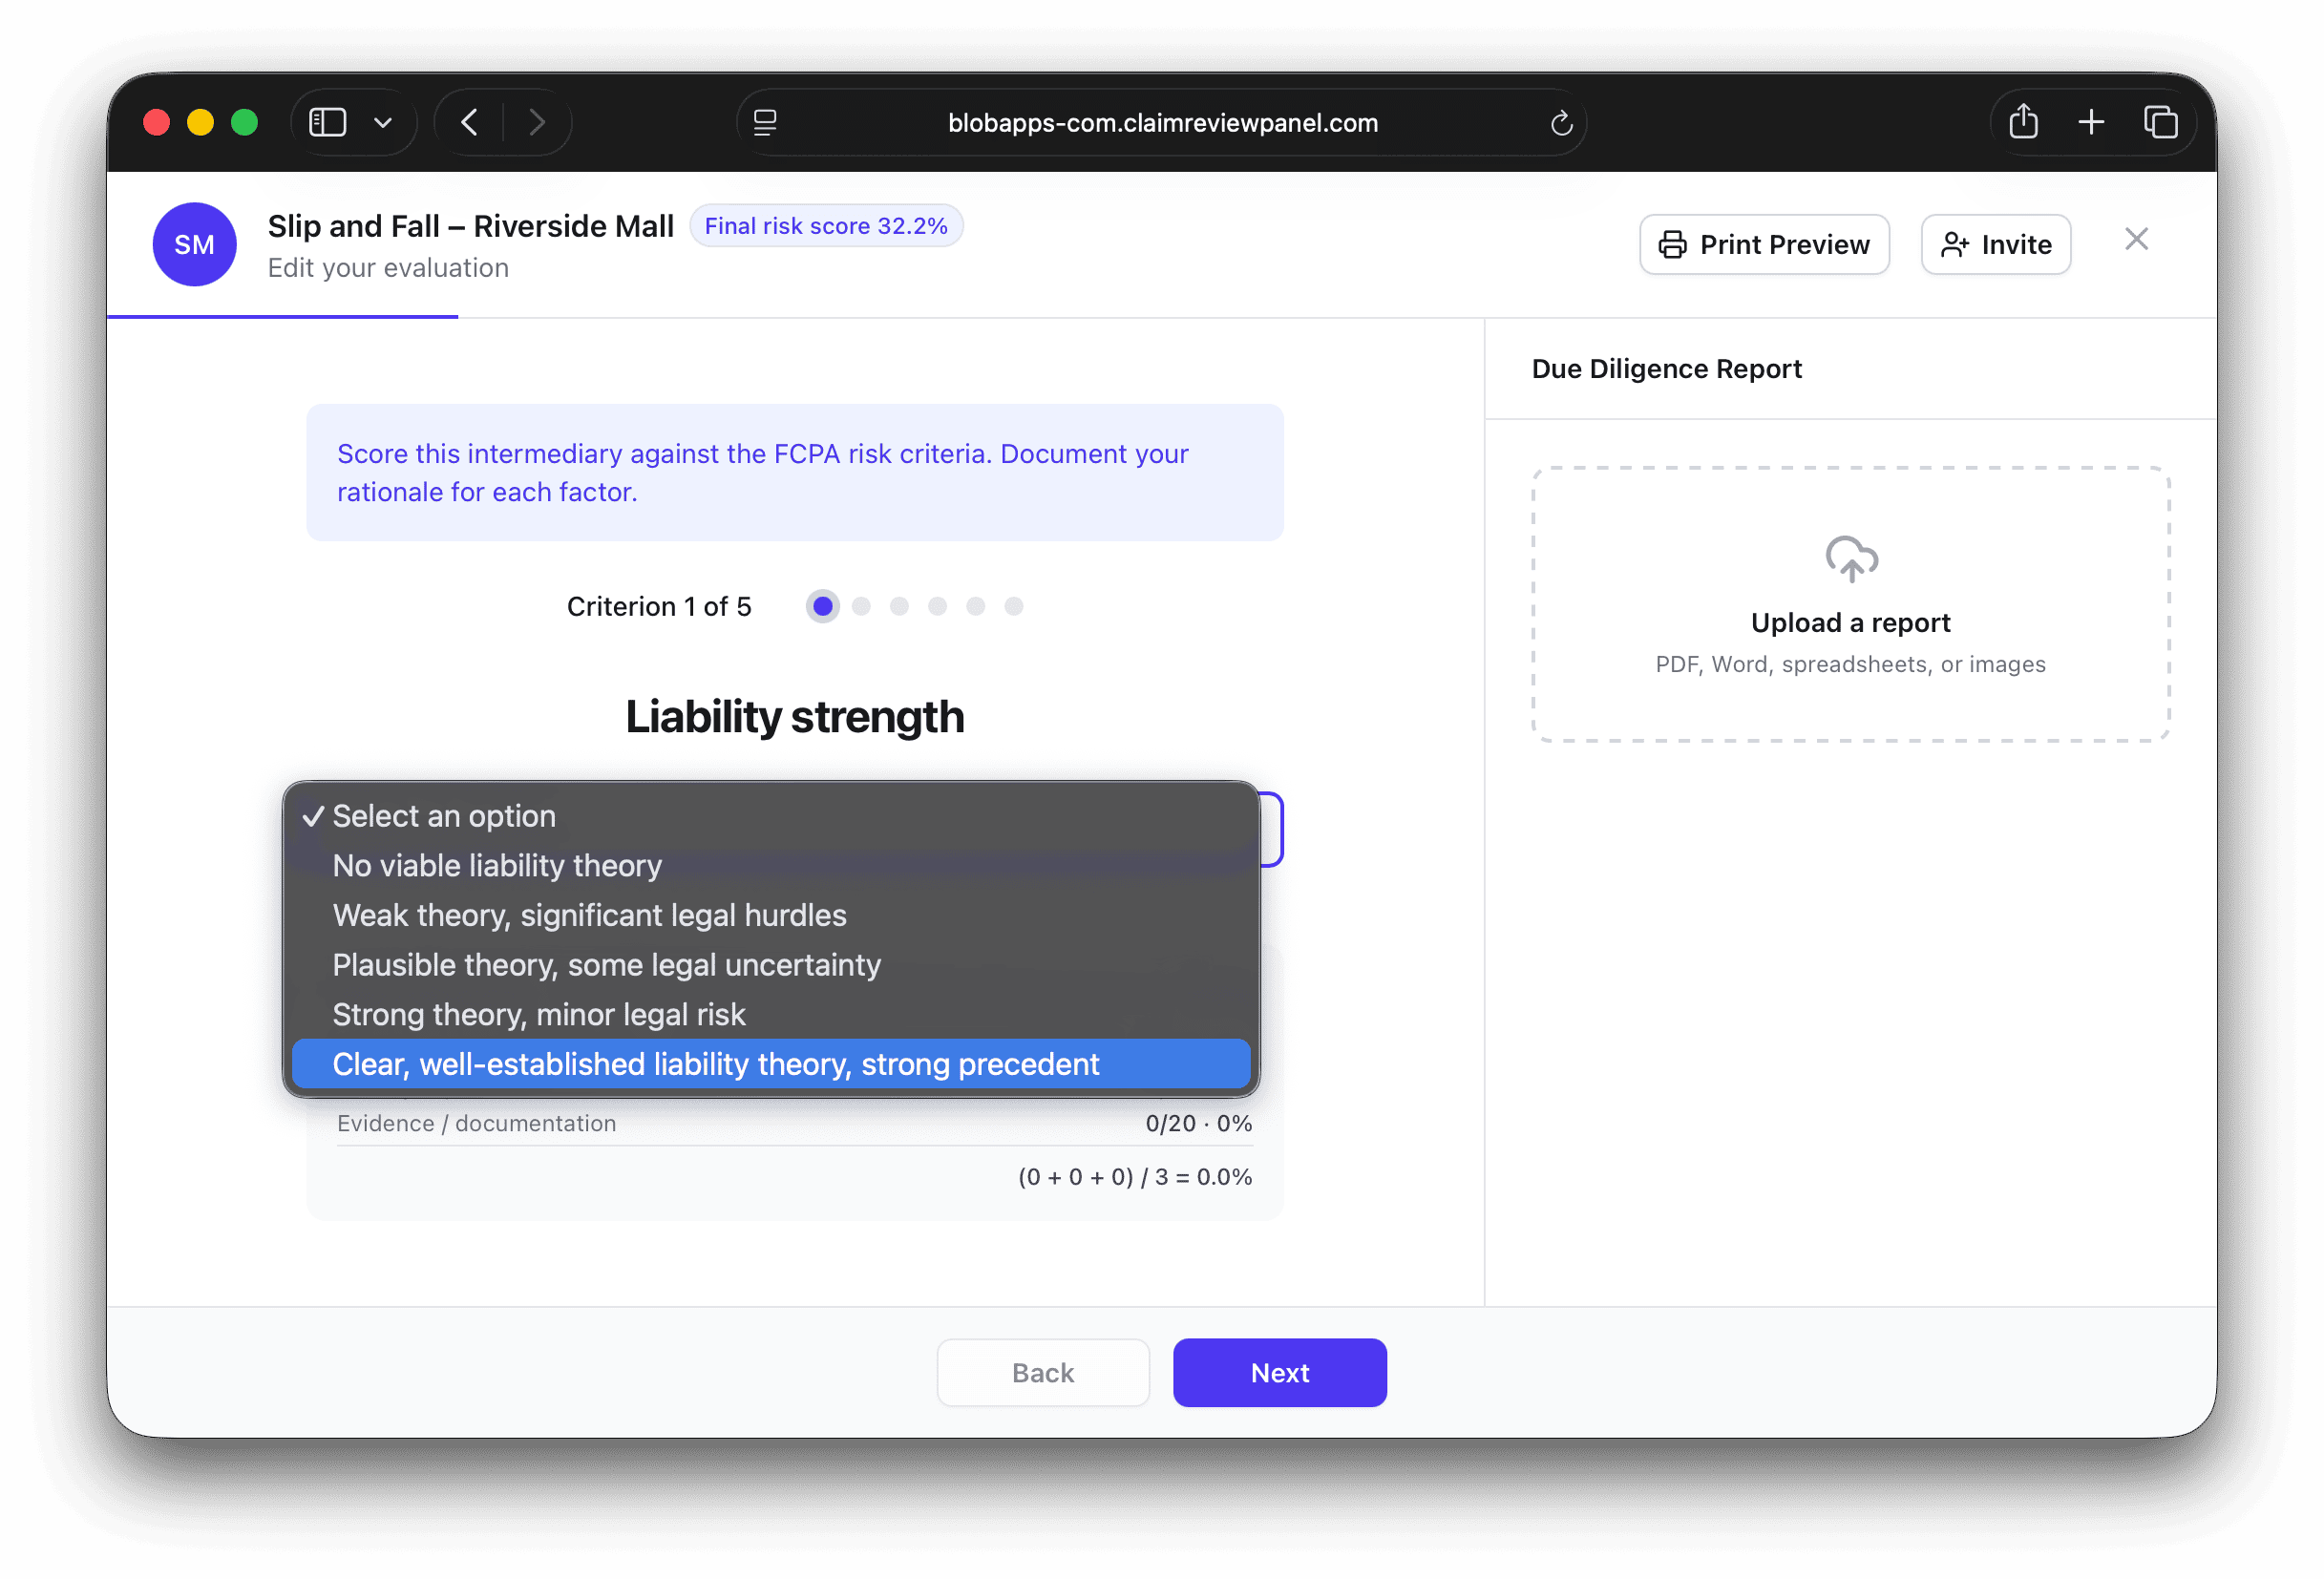Click 'Upload a report' text
The width and height of the screenshot is (2324, 1579).
click(x=1850, y=623)
